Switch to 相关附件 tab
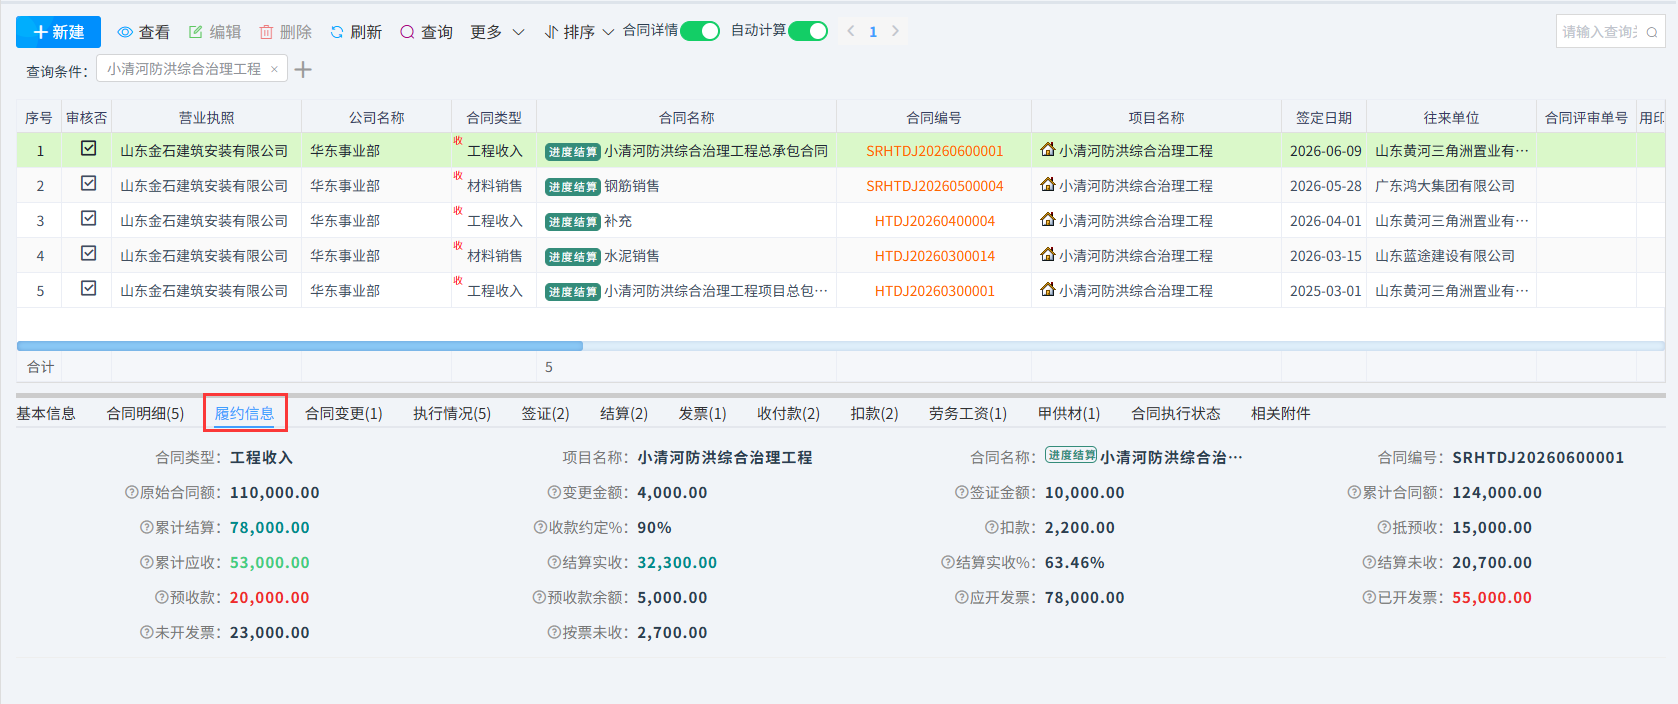This screenshot has width=1678, height=704. point(1281,413)
